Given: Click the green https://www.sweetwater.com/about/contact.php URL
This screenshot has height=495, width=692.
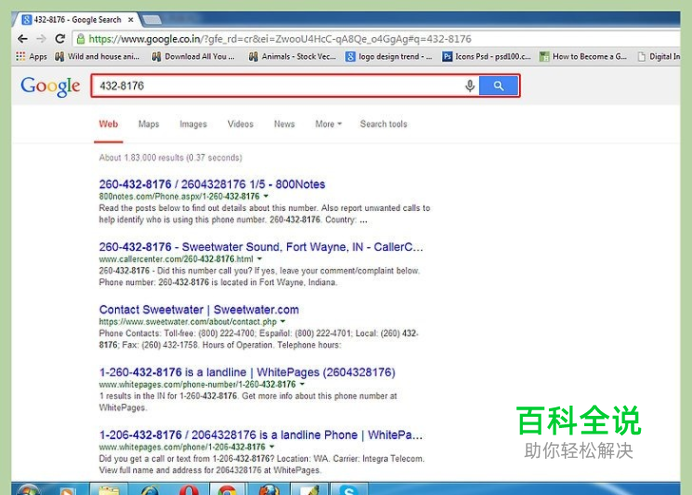Looking at the screenshot, I should click(188, 322).
